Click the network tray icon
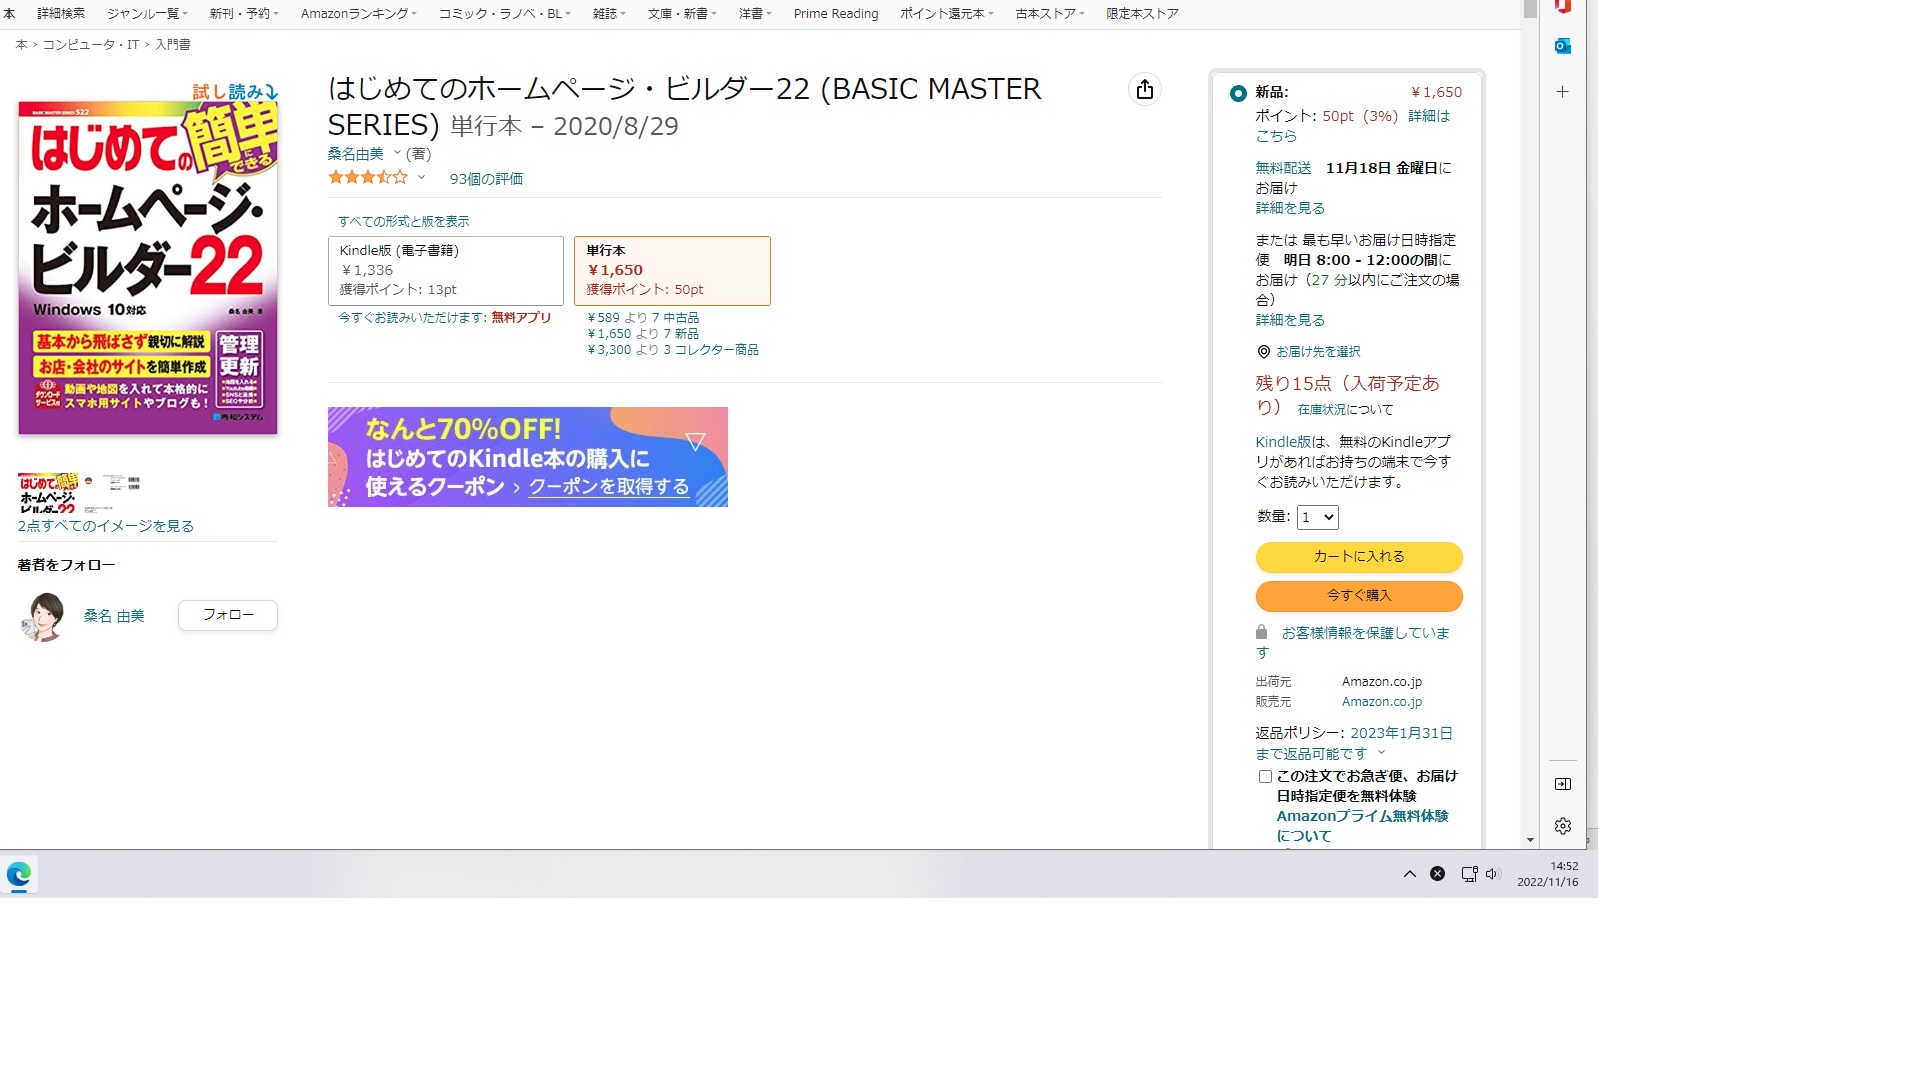 point(1469,874)
